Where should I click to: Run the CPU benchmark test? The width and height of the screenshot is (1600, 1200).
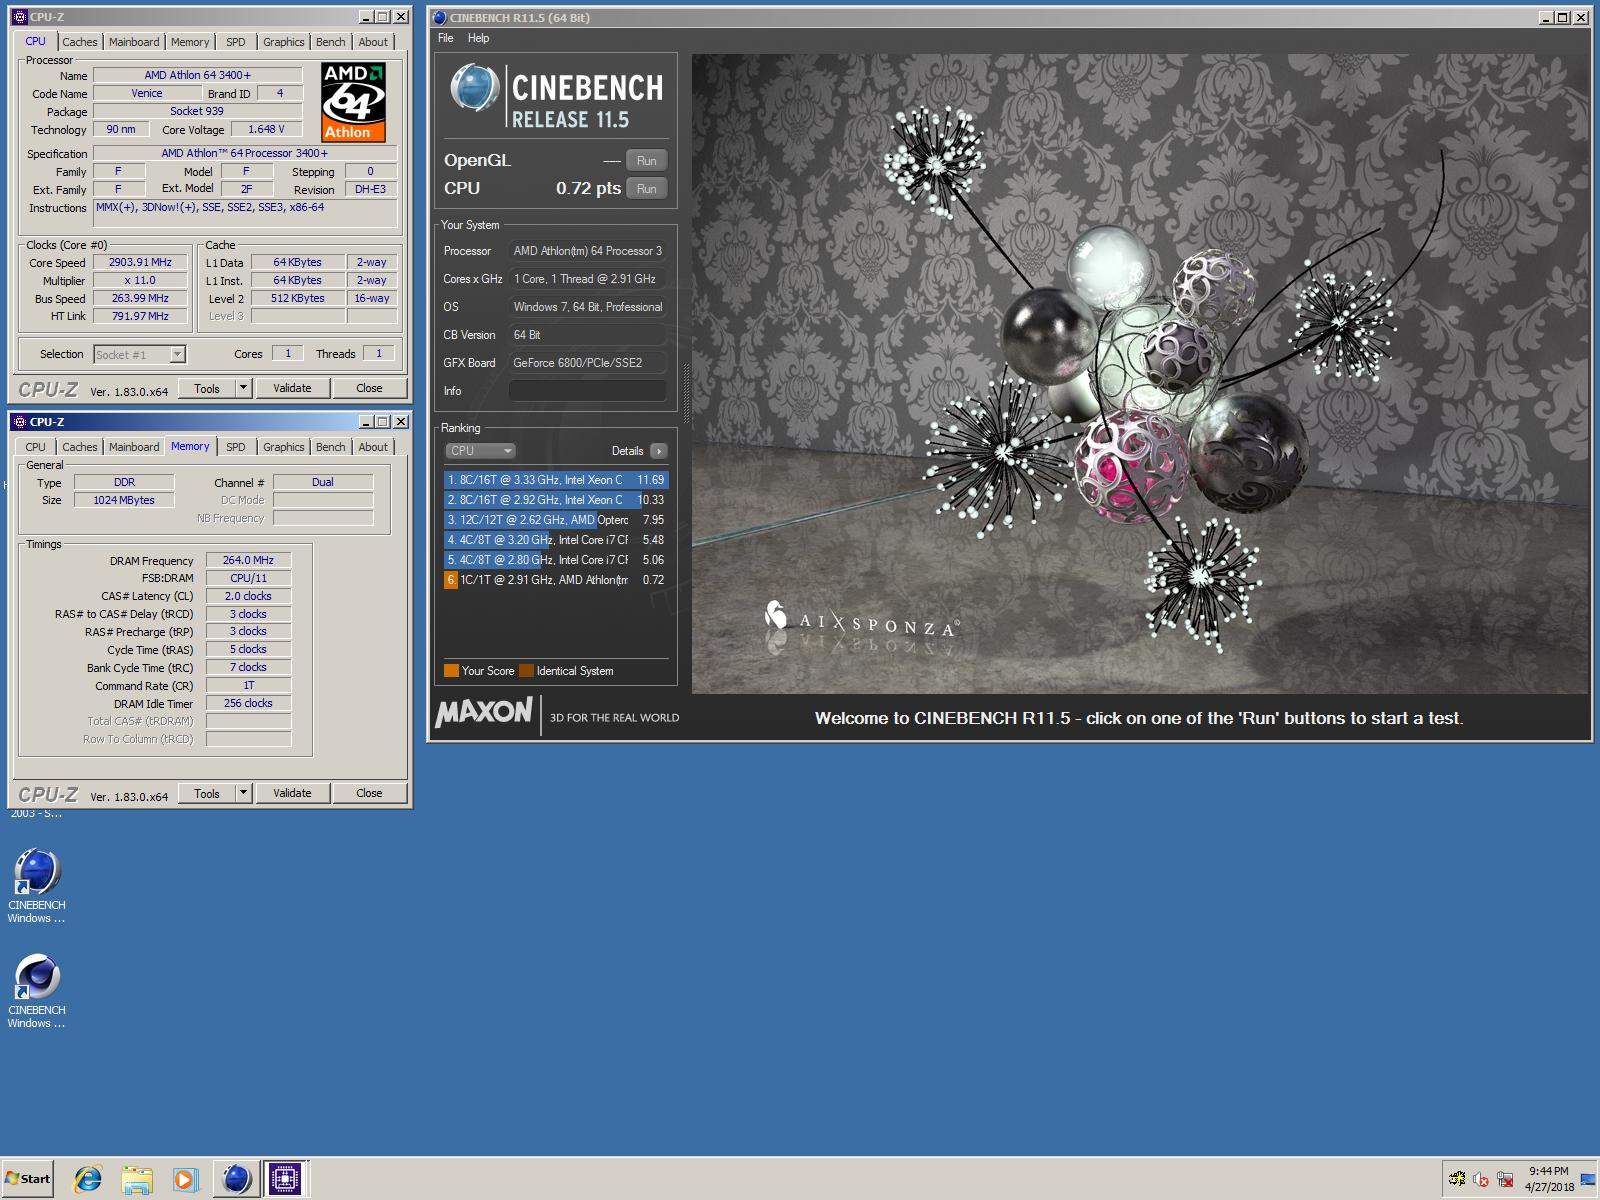tap(647, 189)
